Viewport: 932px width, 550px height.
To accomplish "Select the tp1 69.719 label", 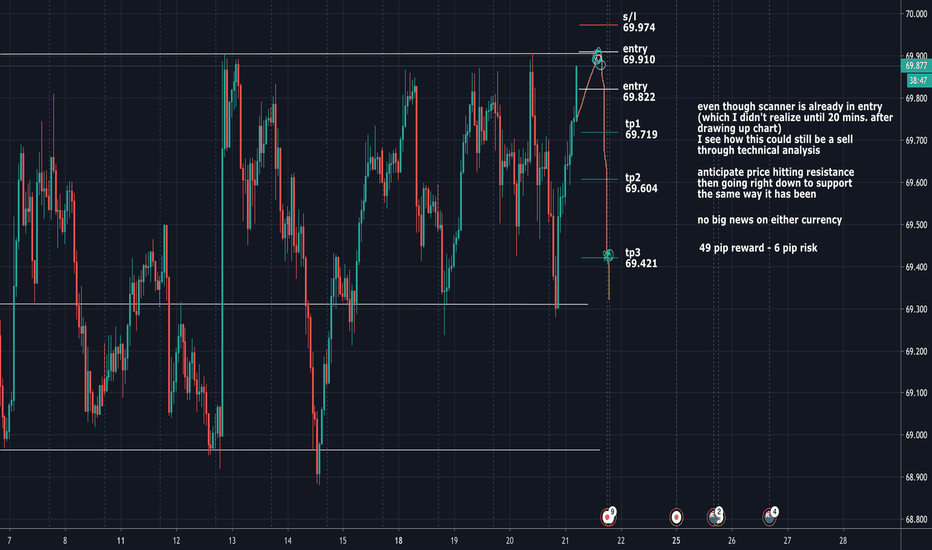I will point(641,128).
